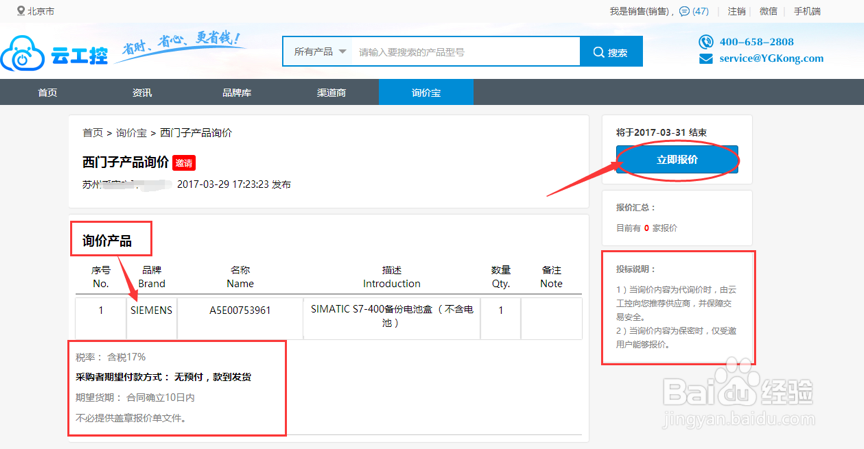
Task: Open the 微信 link in the top bar
Action: (x=768, y=11)
